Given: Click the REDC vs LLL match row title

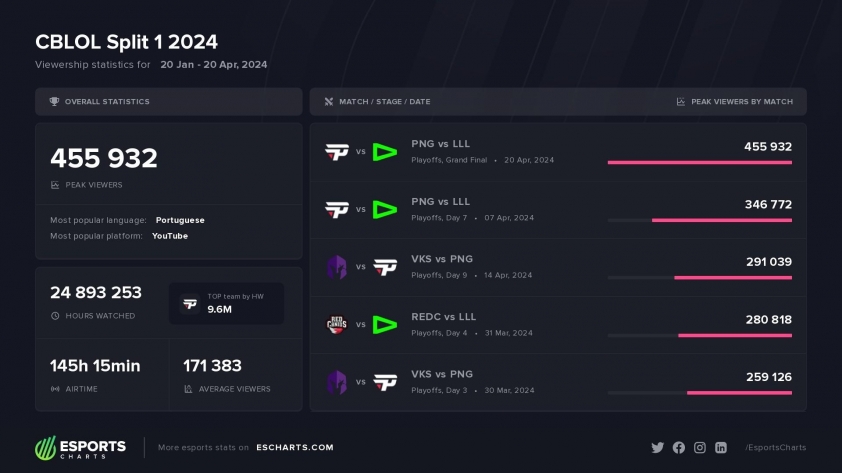Looking at the screenshot, I should coord(444,317).
